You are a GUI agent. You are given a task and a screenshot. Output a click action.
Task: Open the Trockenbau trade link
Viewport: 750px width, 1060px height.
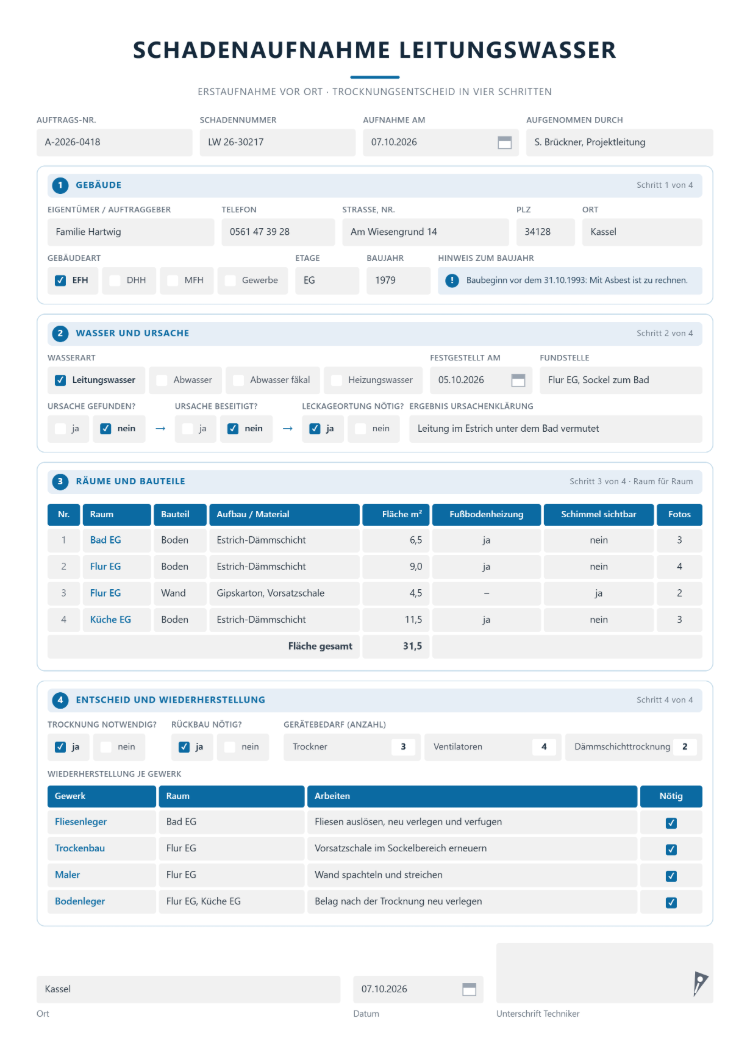tap(80, 848)
